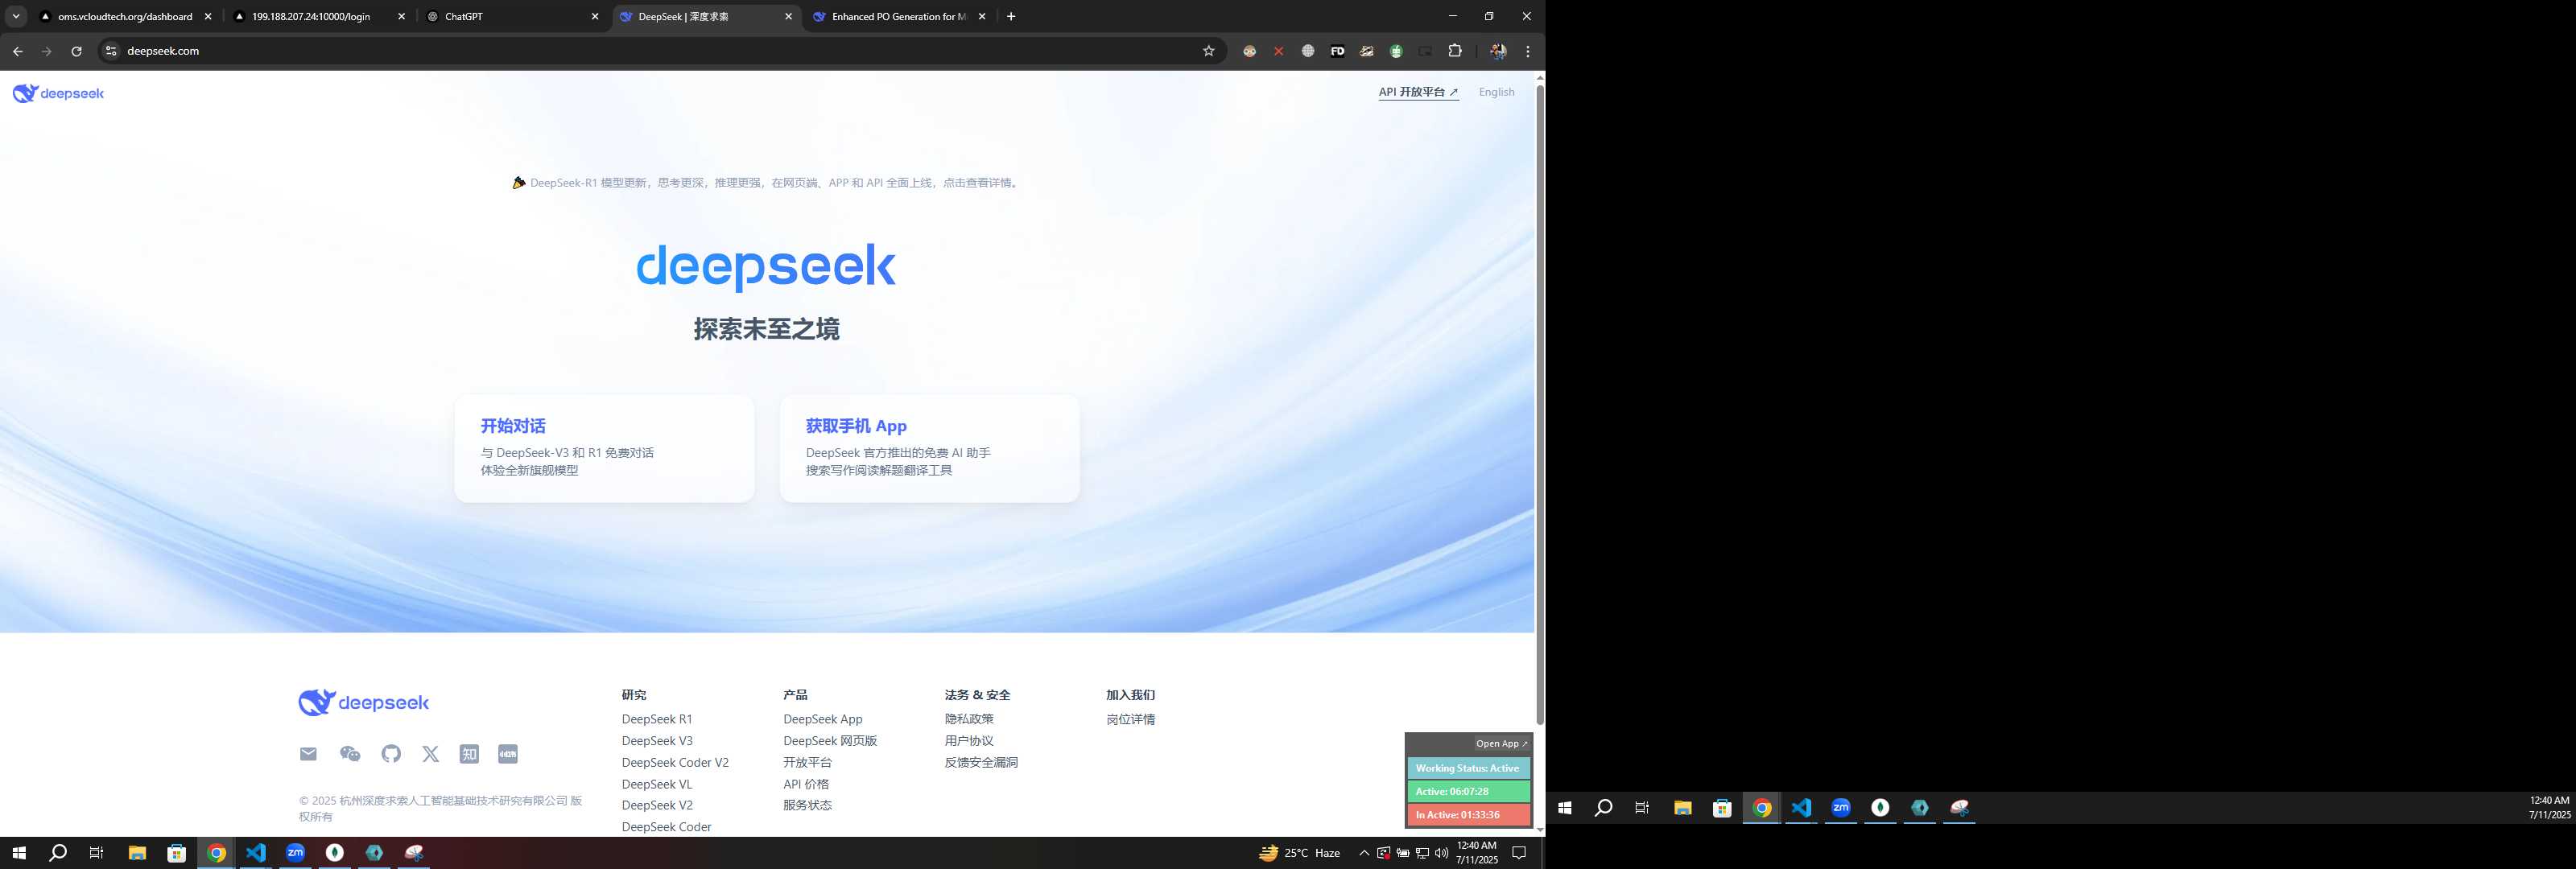Open the face avatar extension icon

point(1249,51)
